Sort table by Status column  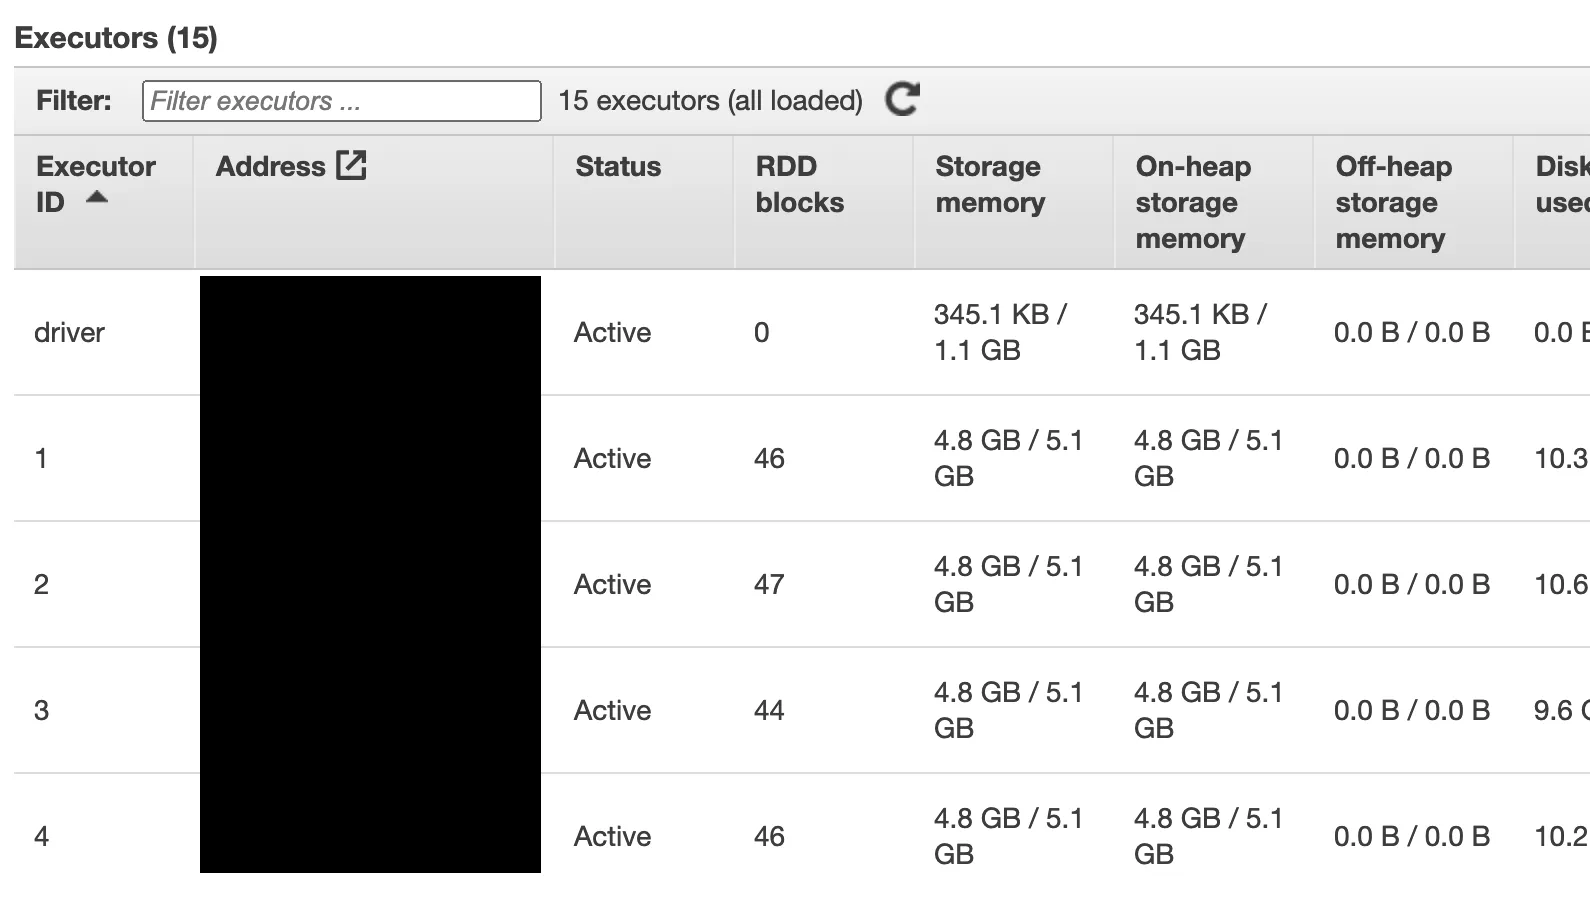[x=617, y=166]
